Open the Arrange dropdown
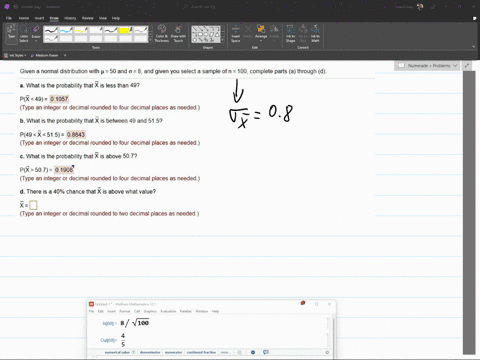480x360 pixels. click(261, 34)
